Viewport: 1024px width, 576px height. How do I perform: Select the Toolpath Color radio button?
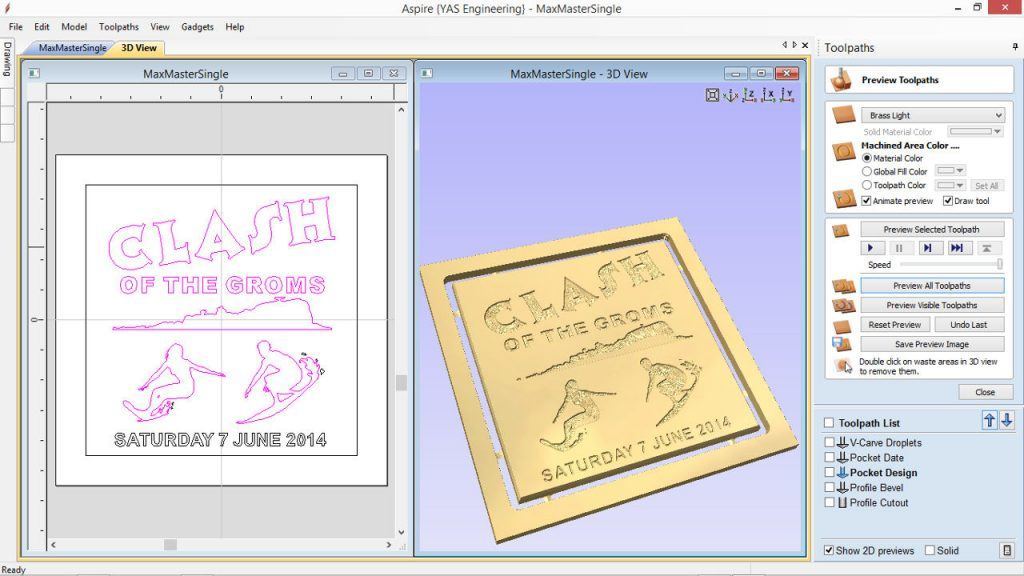pos(867,185)
